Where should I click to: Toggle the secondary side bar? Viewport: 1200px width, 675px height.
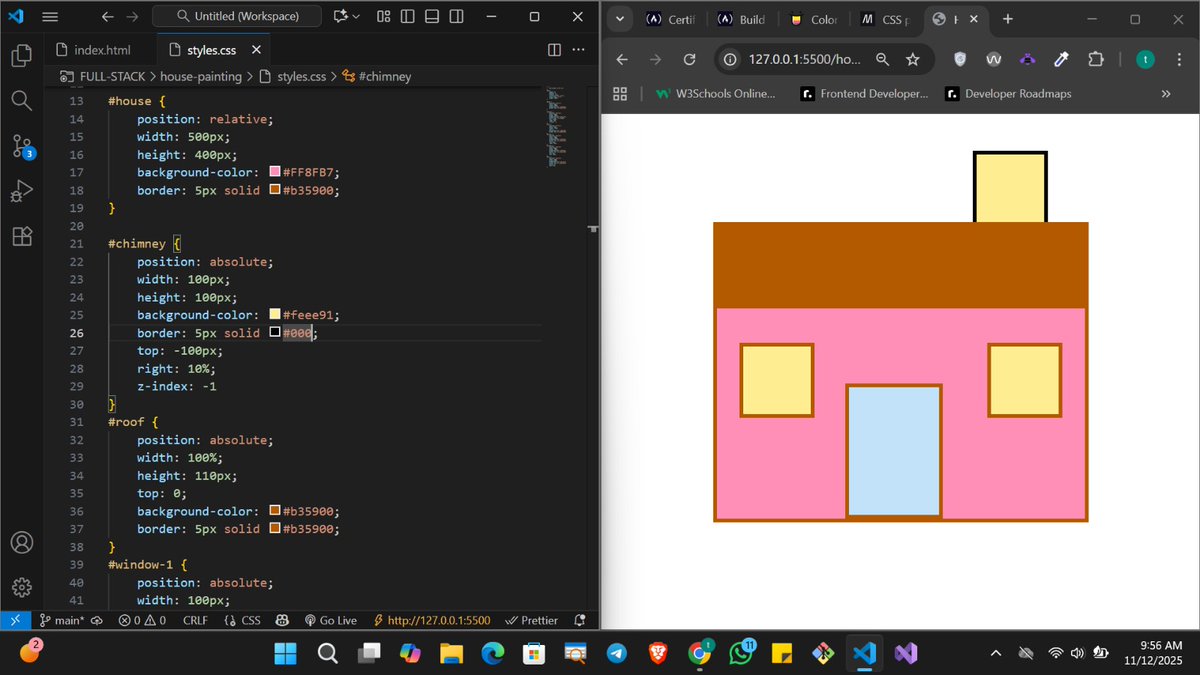[x=456, y=17]
